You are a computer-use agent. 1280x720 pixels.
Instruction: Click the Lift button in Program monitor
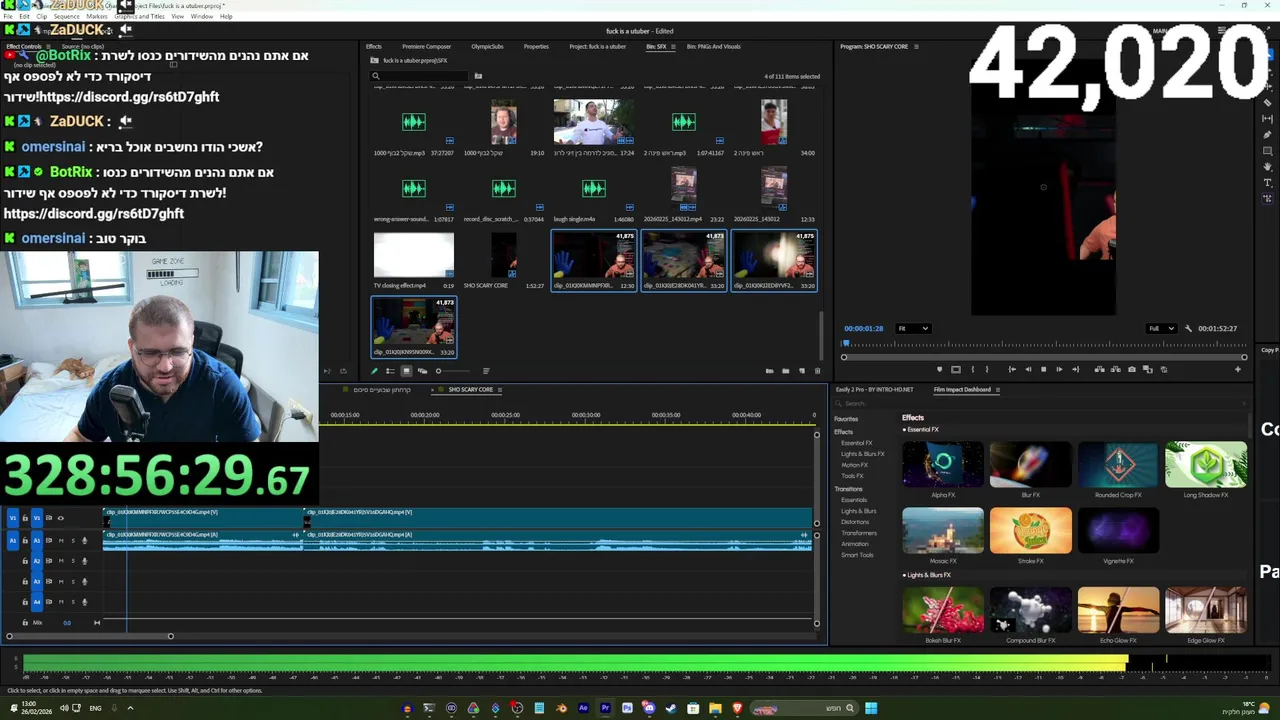(1099, 369)
